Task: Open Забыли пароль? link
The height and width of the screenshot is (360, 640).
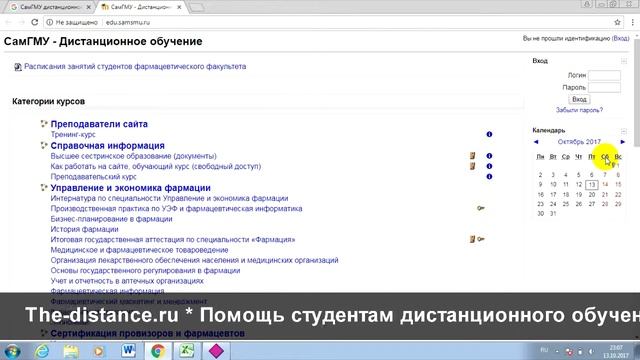Action: 579,110
